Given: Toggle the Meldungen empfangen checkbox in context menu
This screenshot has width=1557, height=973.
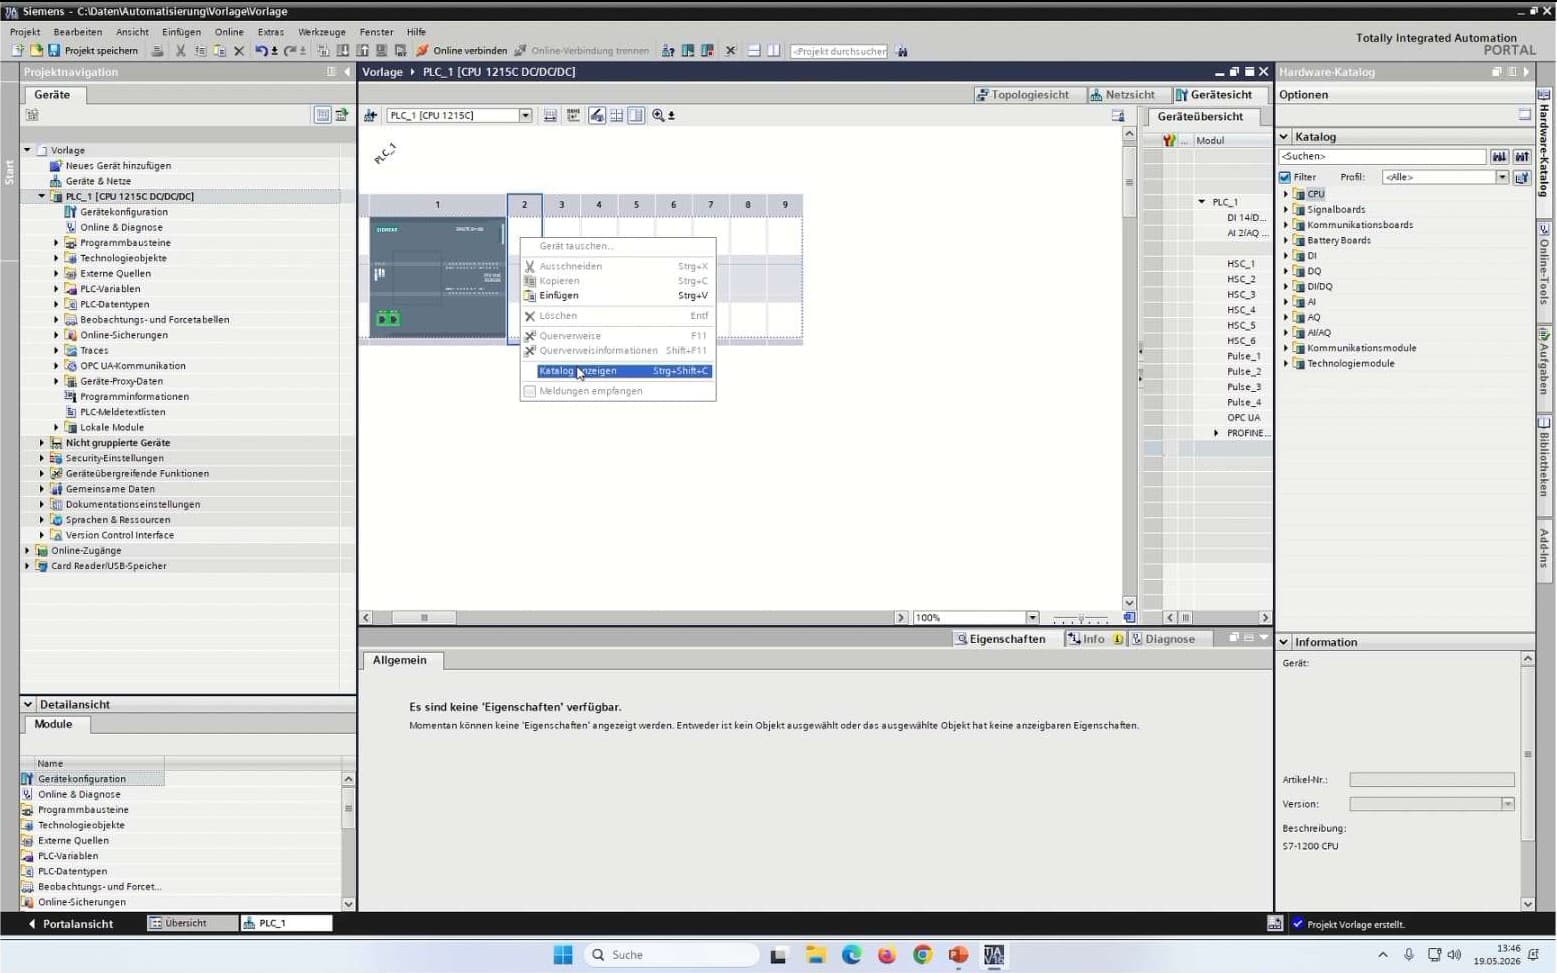Looking at the screenshot, I should pos(530,391).
